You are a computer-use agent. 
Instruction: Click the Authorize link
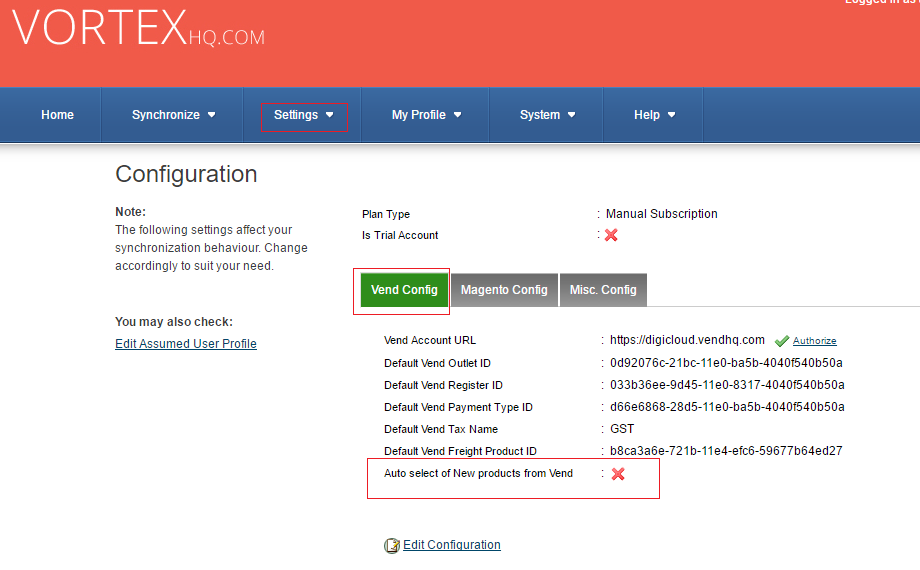coord(814,341)
